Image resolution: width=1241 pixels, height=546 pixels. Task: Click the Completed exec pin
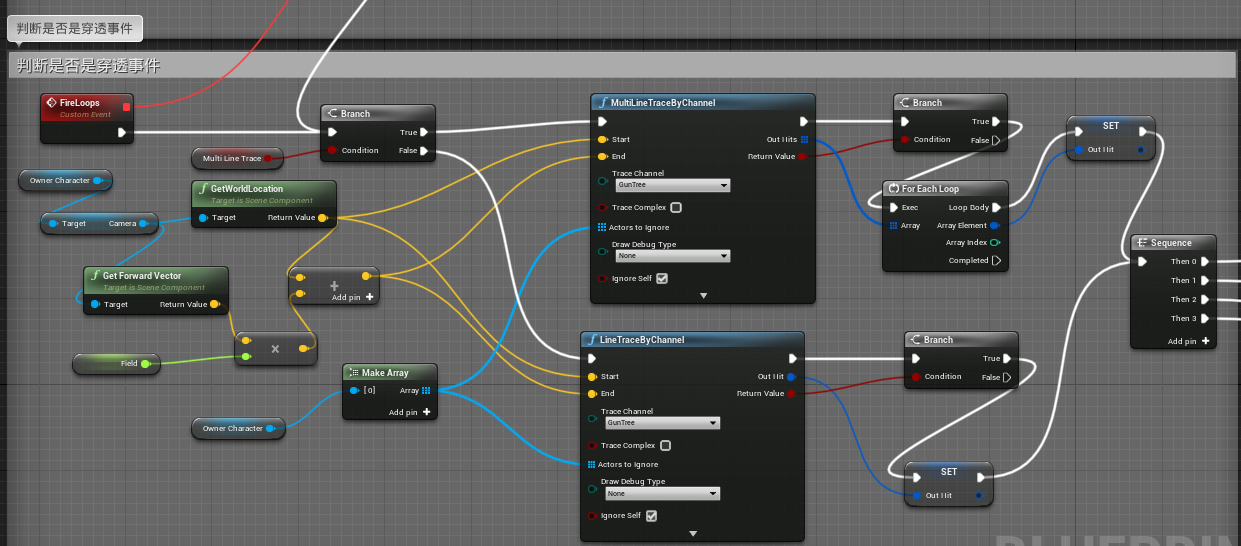point(996,261)
